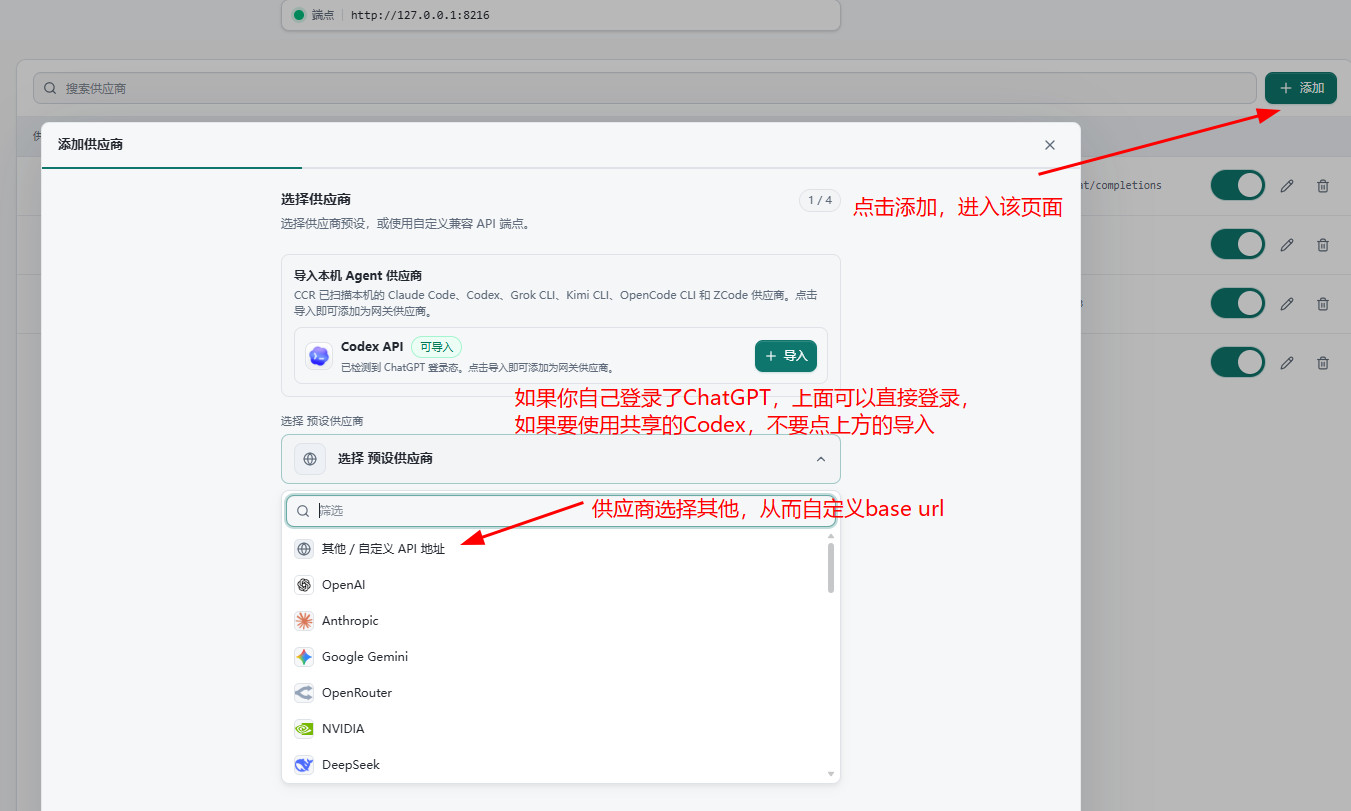Import the Codex API provider with 导入

786,356
